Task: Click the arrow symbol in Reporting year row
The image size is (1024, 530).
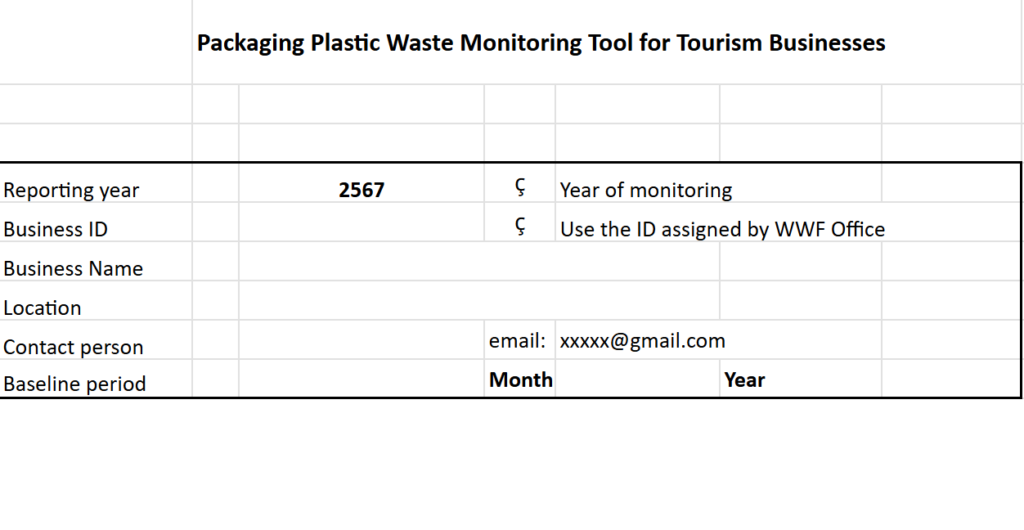Action: [x=520, y=189]
